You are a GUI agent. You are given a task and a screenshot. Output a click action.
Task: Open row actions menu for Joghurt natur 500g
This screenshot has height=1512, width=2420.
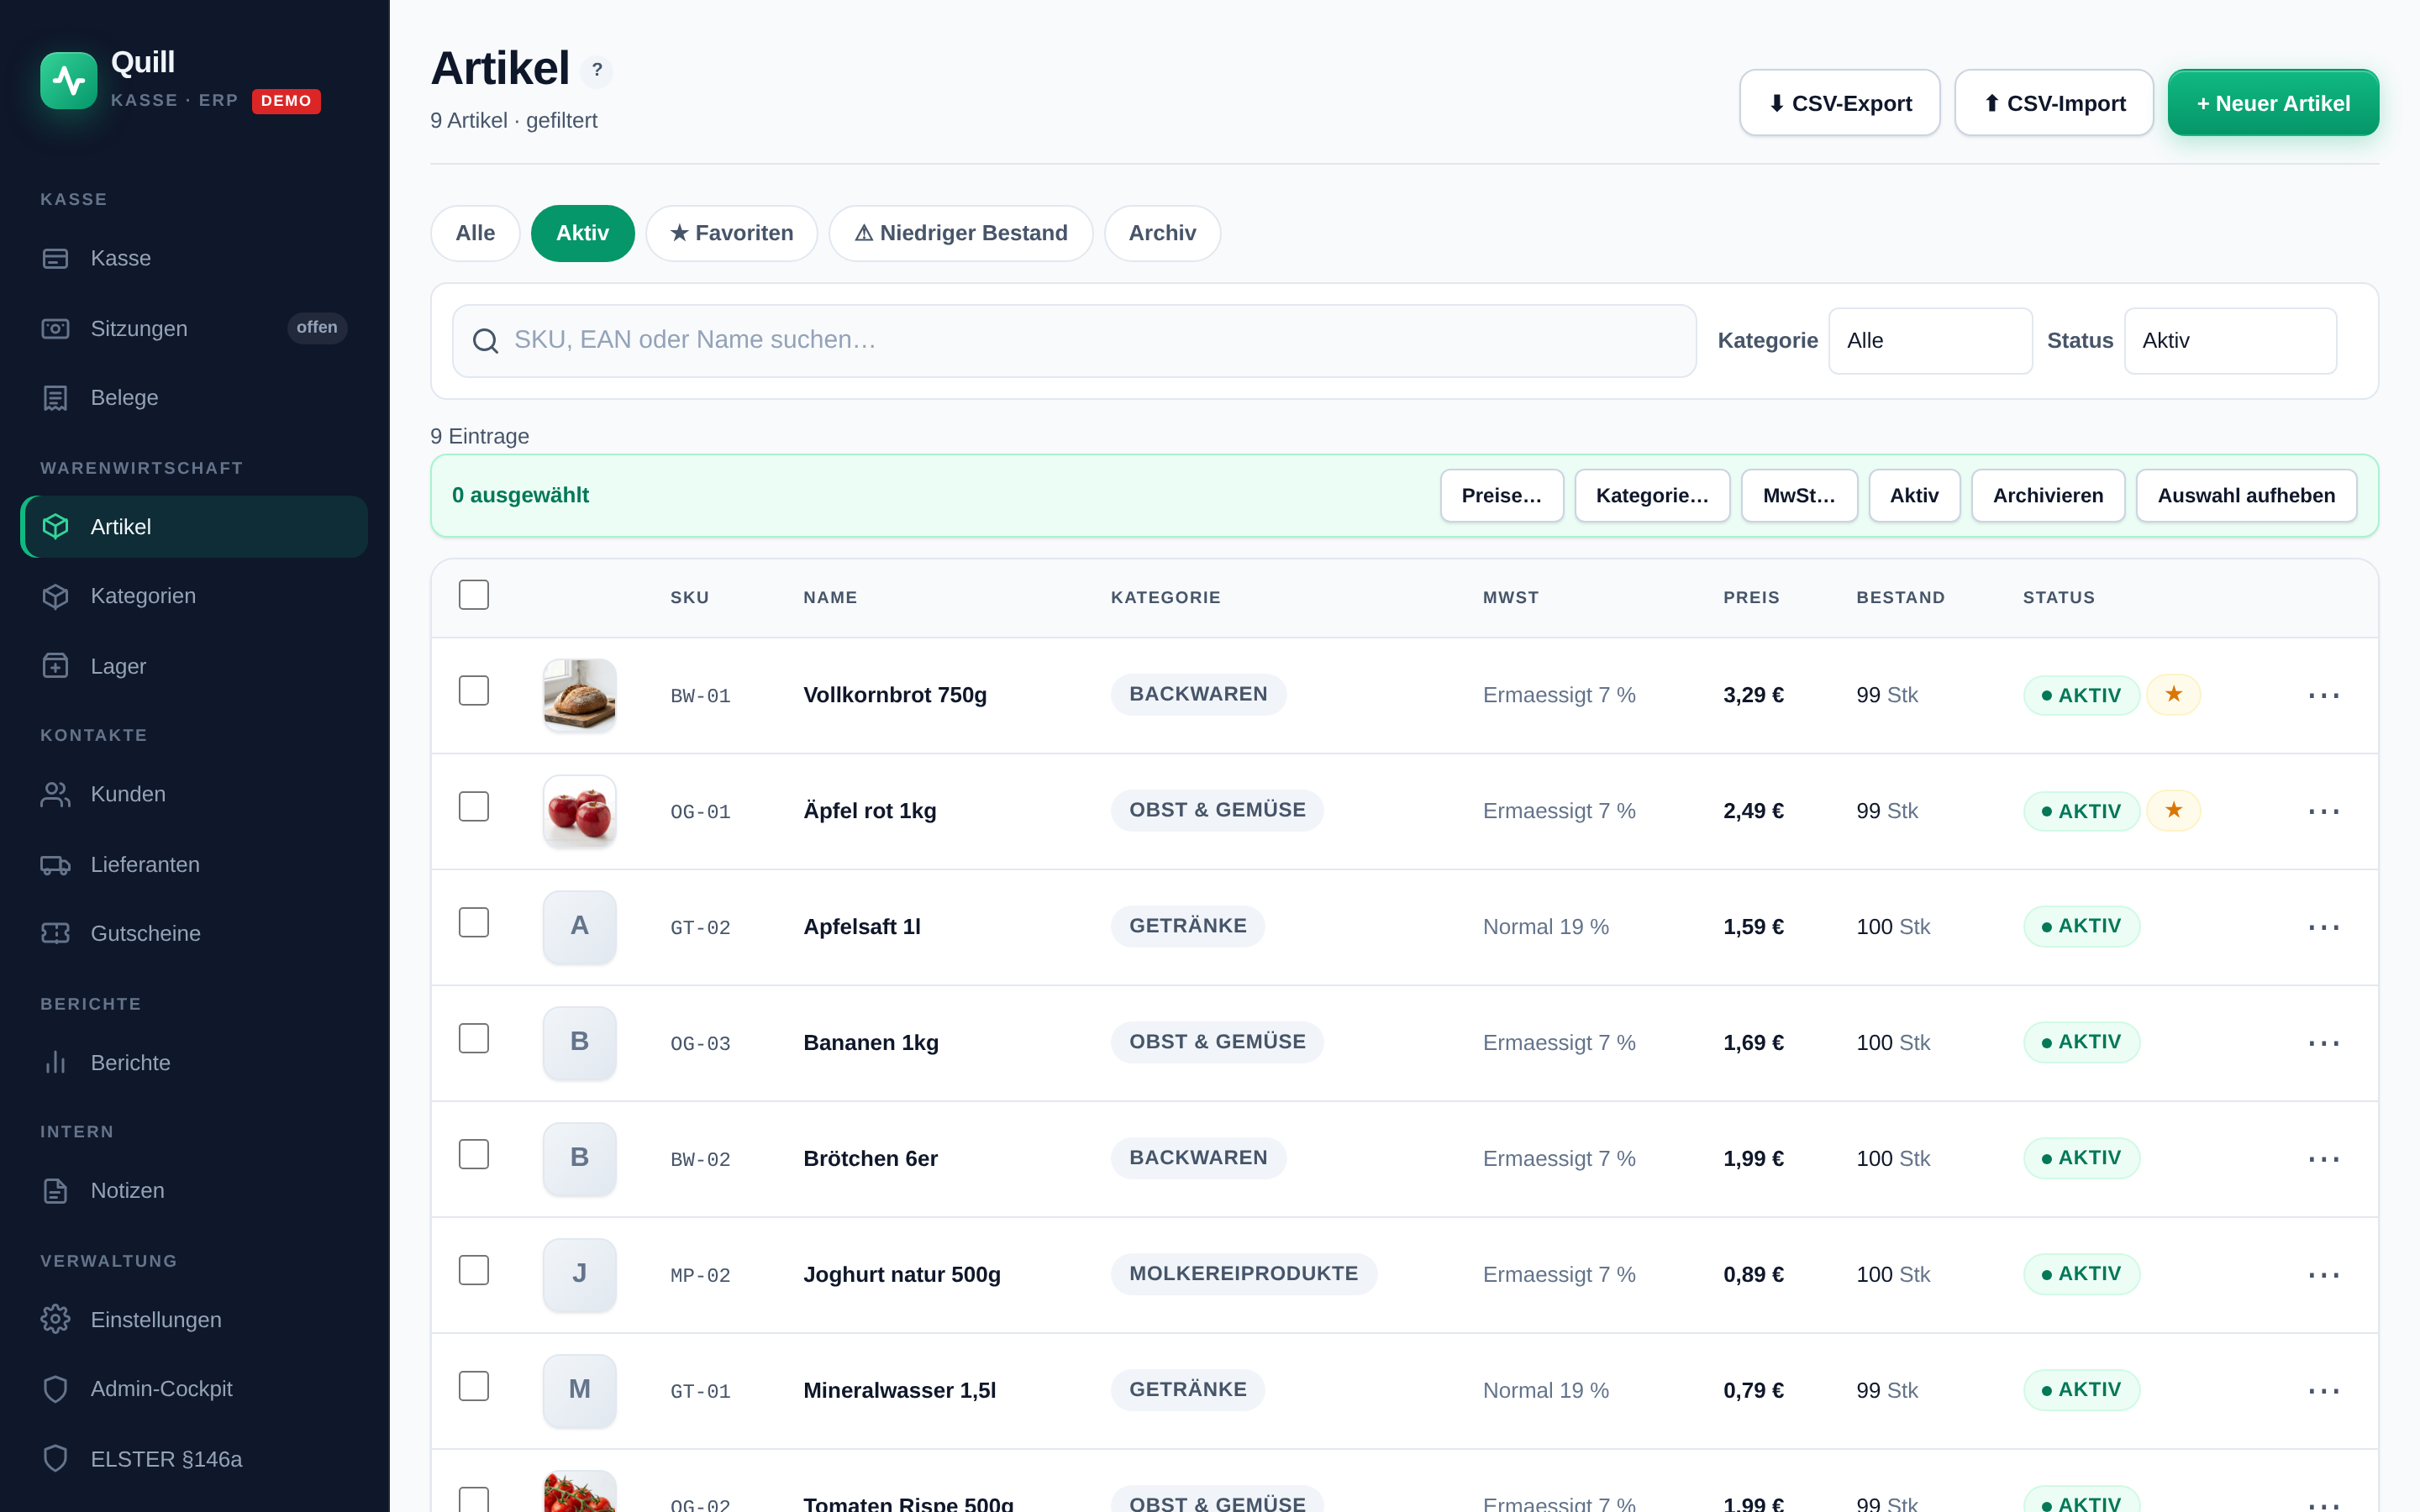[x=2324, y=1275]
